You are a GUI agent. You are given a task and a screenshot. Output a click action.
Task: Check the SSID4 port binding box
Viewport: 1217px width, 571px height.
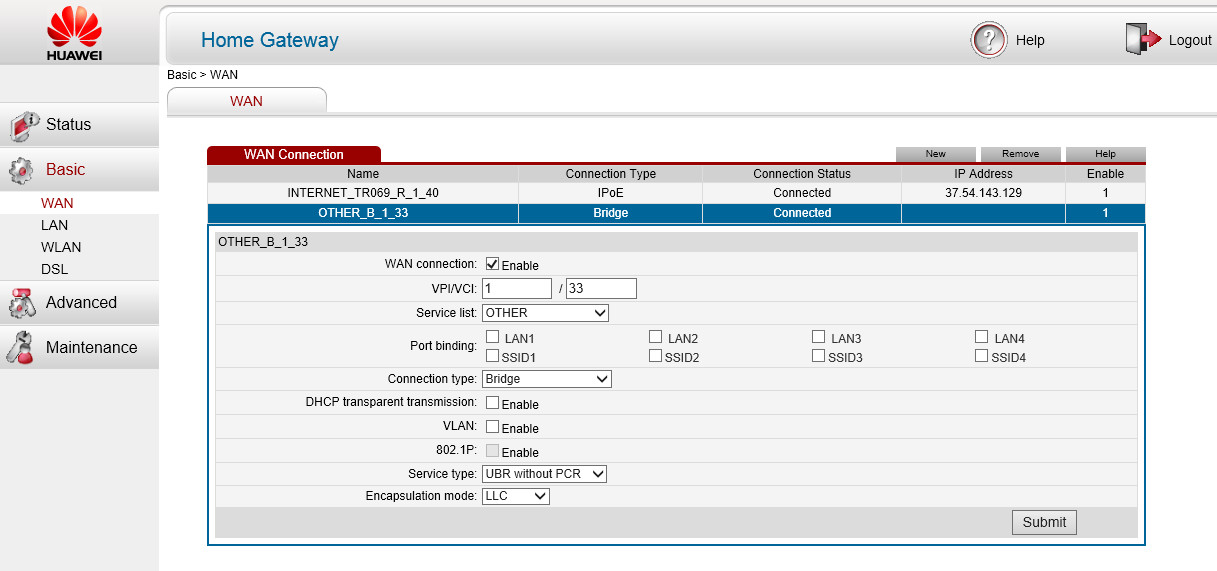click(982, 356)
